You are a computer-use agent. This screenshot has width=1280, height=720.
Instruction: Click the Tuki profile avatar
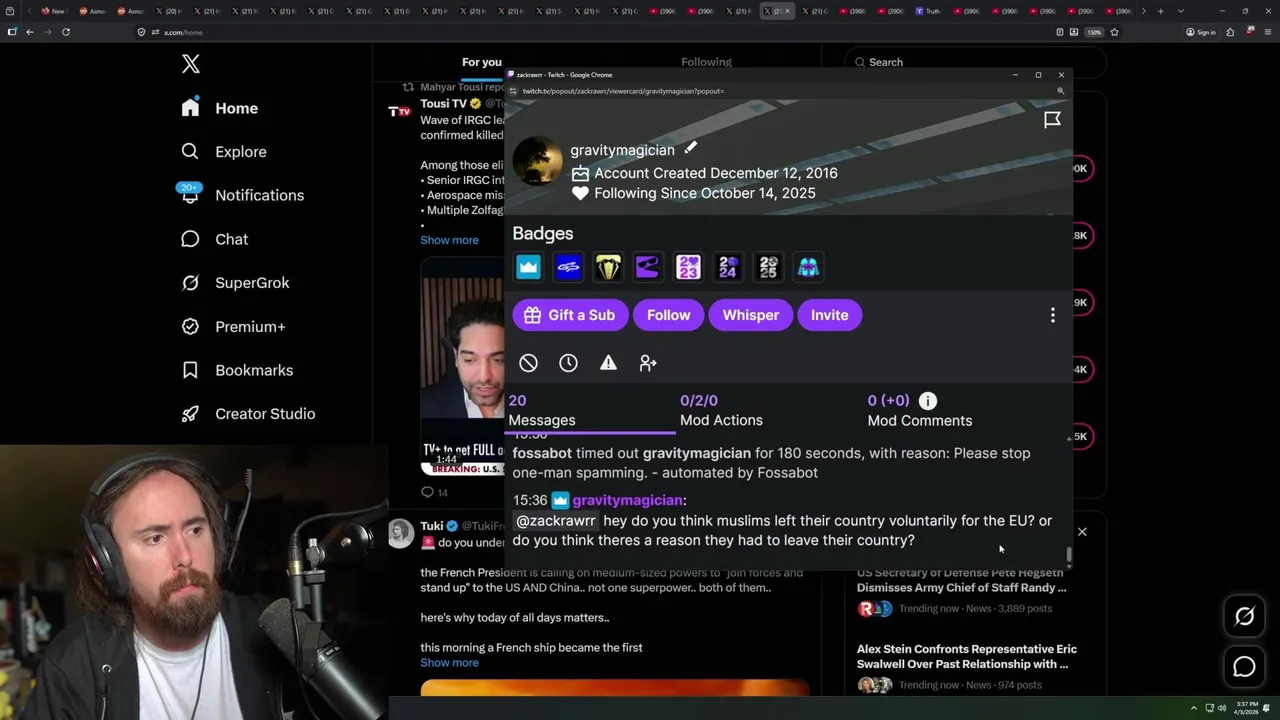pos(401,534)
